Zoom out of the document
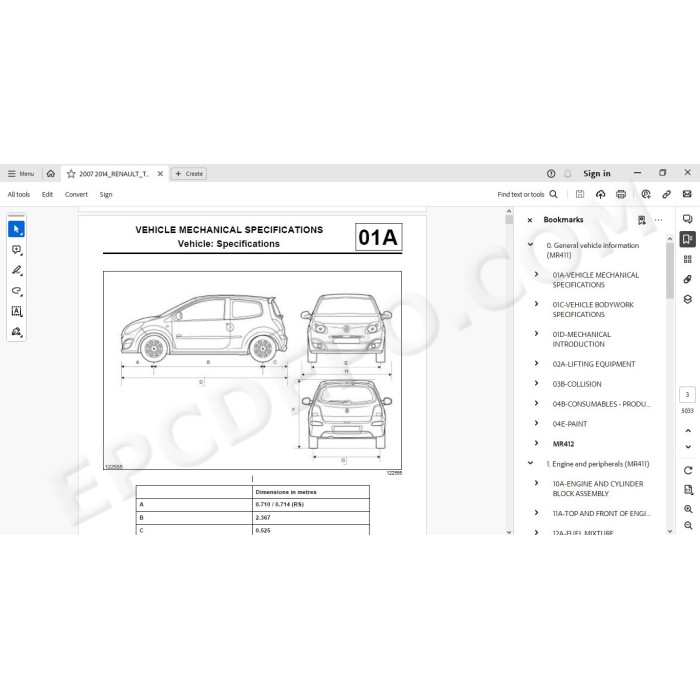 tap(688, 525)
